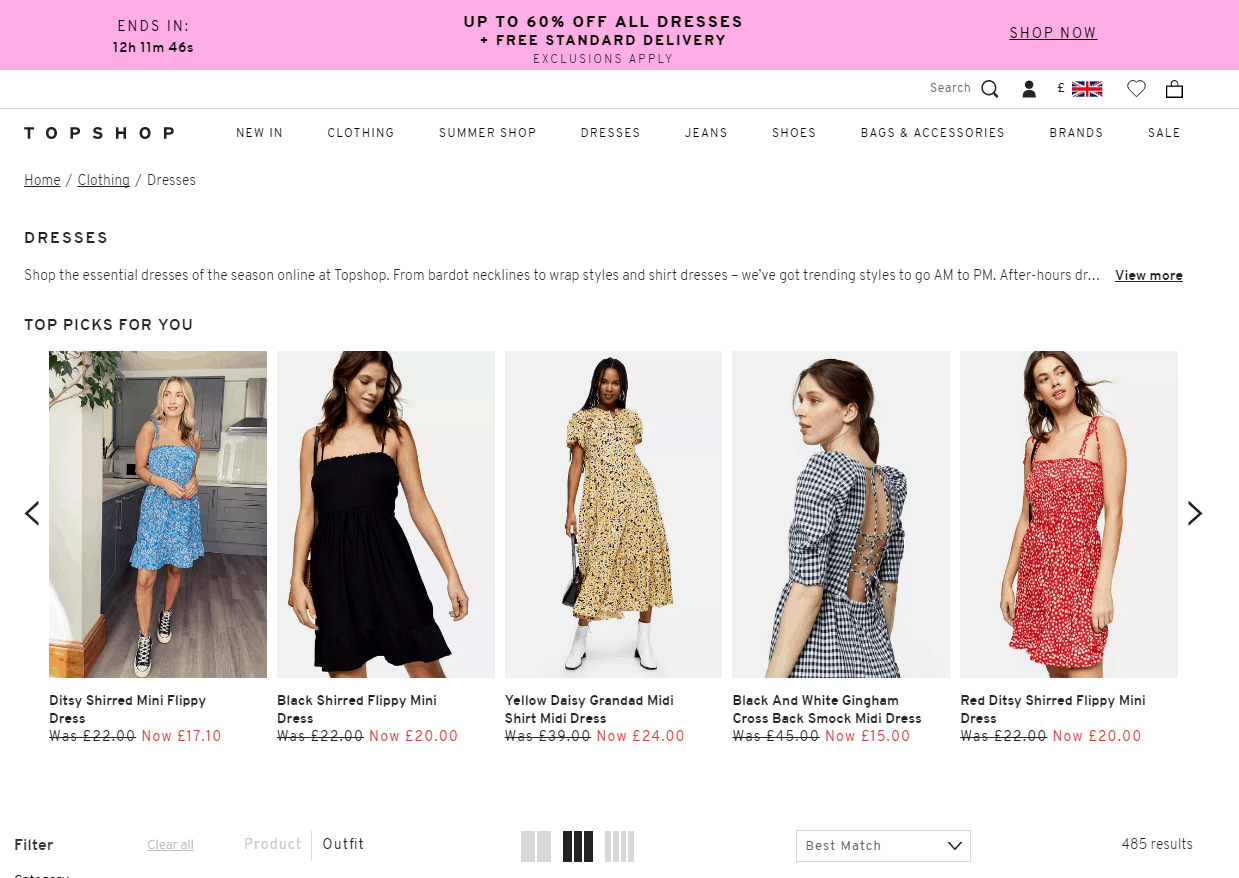1239x878 pixels.
Task: Click 'Red Ditsy Shirred Flippy Mini Dress' title
Action: click(x=1053, y=709)
